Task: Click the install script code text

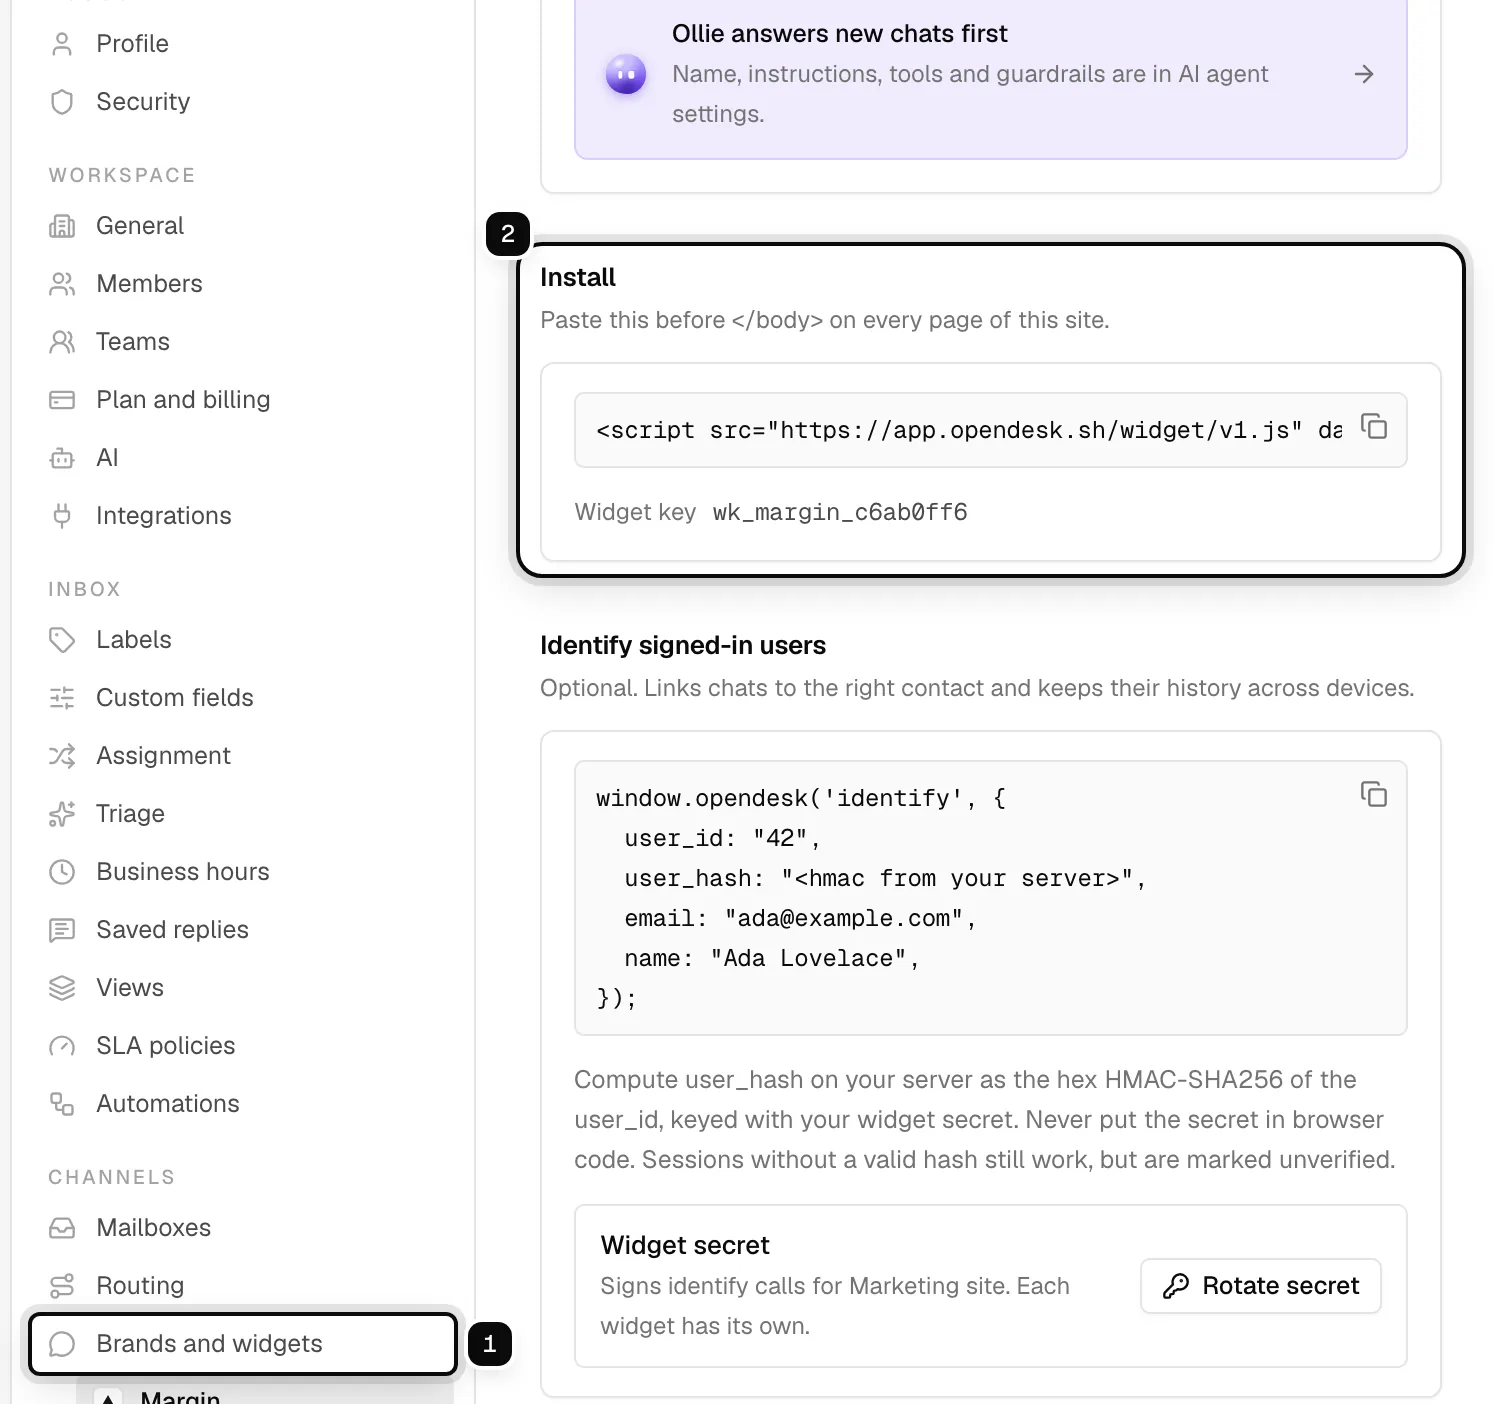Action: 968,430
